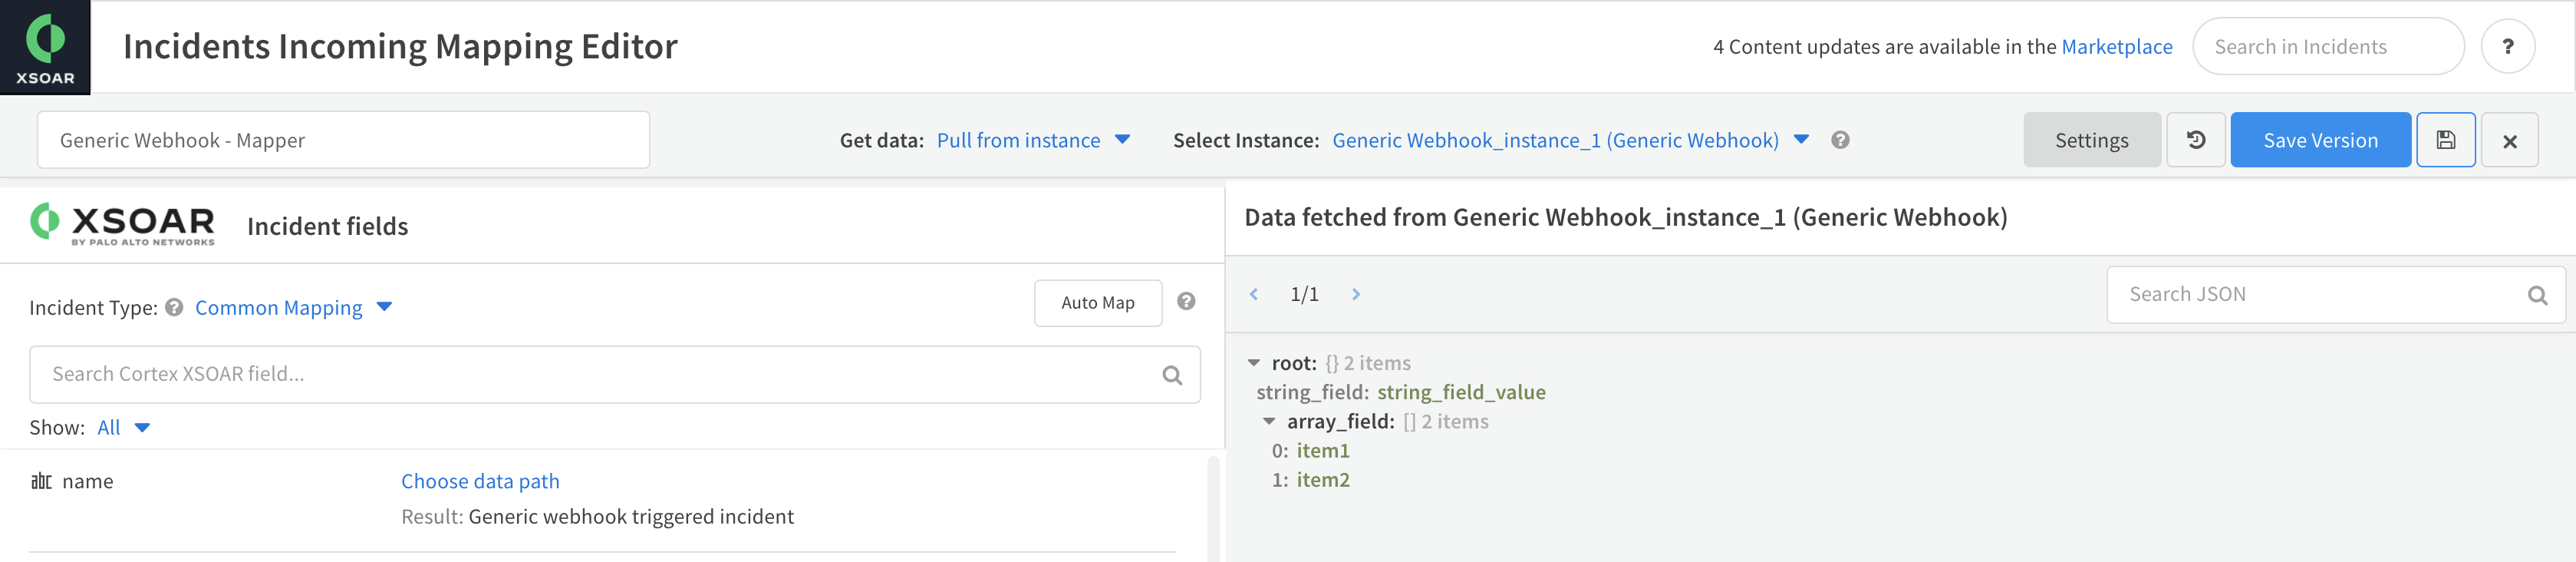
Task: Select item1 value in array_field
Action: (x=1323, y=451)
